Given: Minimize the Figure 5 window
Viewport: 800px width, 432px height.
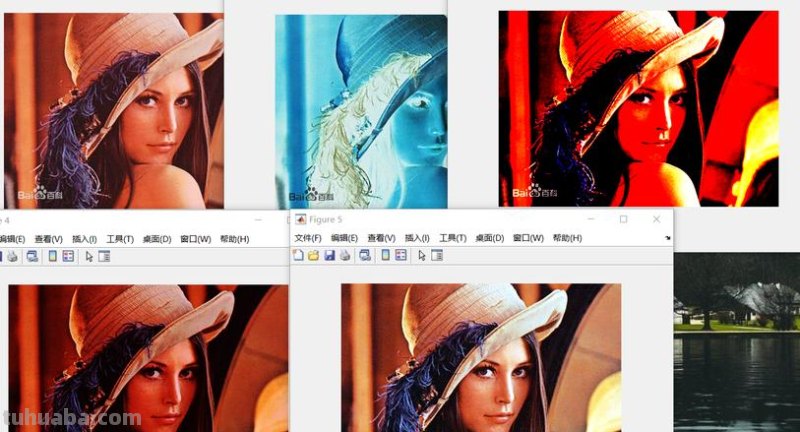Looking at the screenshot, I should [x=591, y=219].
